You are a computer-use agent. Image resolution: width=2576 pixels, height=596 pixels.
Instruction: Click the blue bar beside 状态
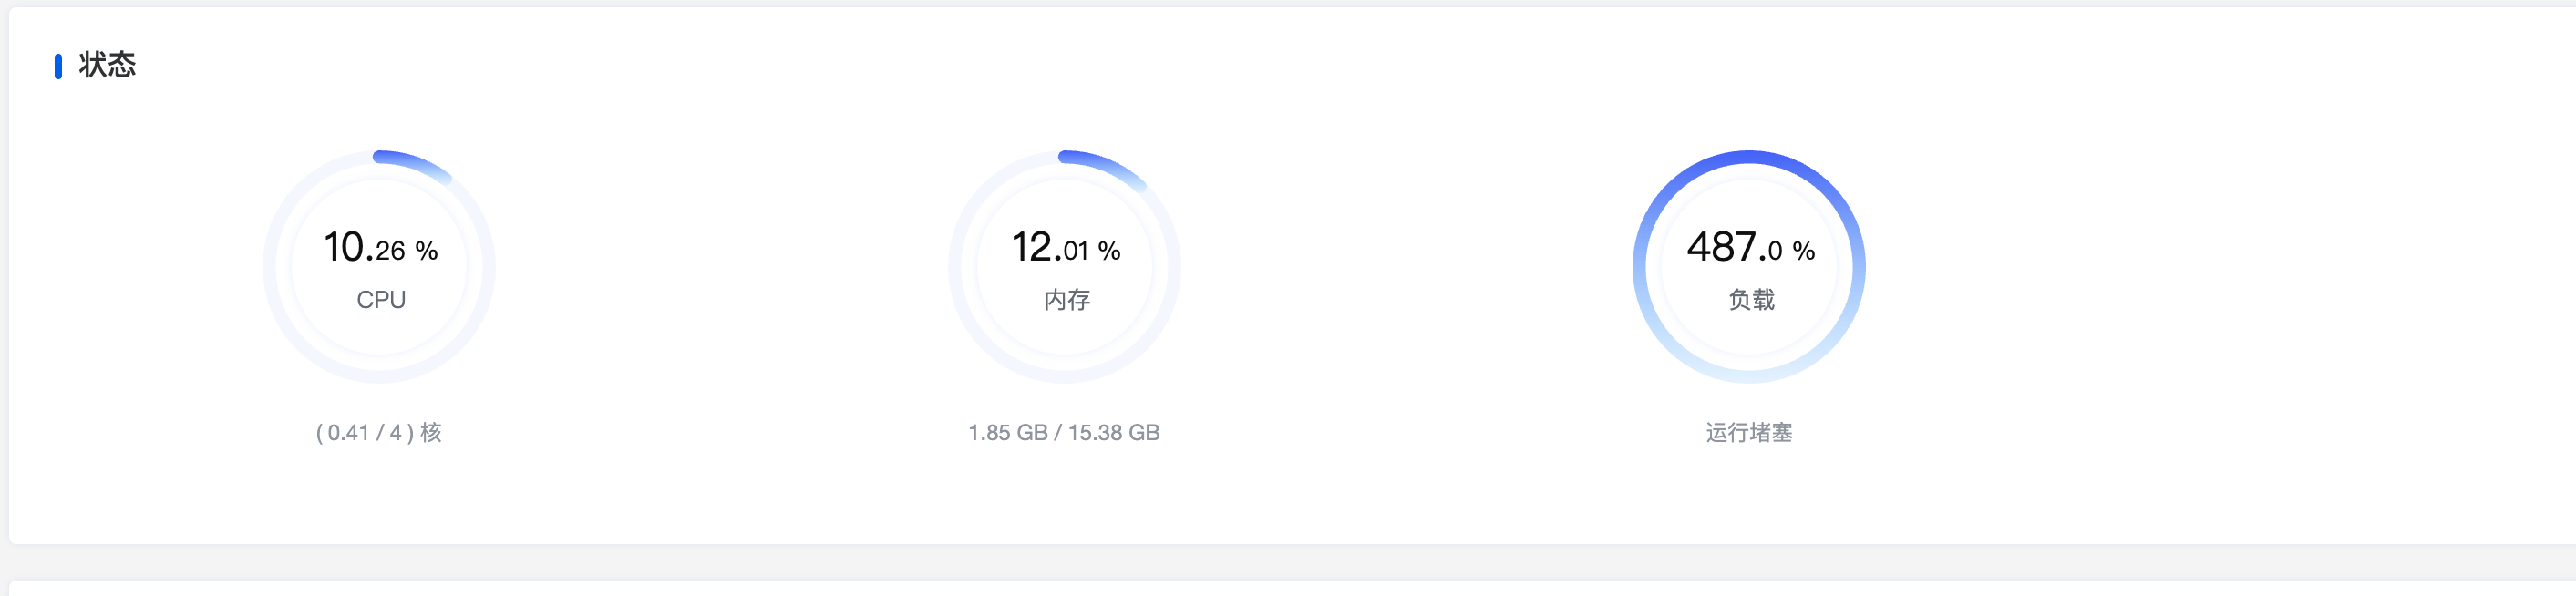(58, 66)
